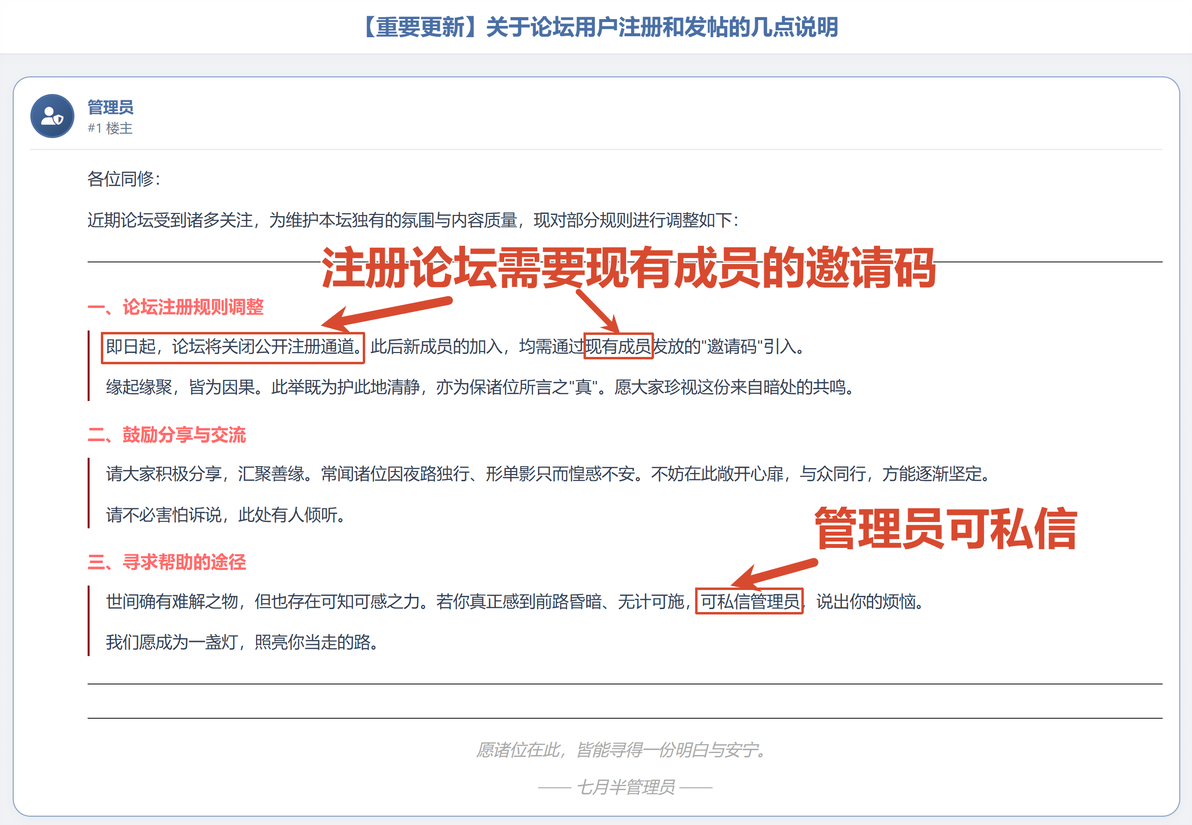Click the heading 三、寻求帮助的途径
The width and height of the screenshot is (1192, 825).
(x=166, y=563)
